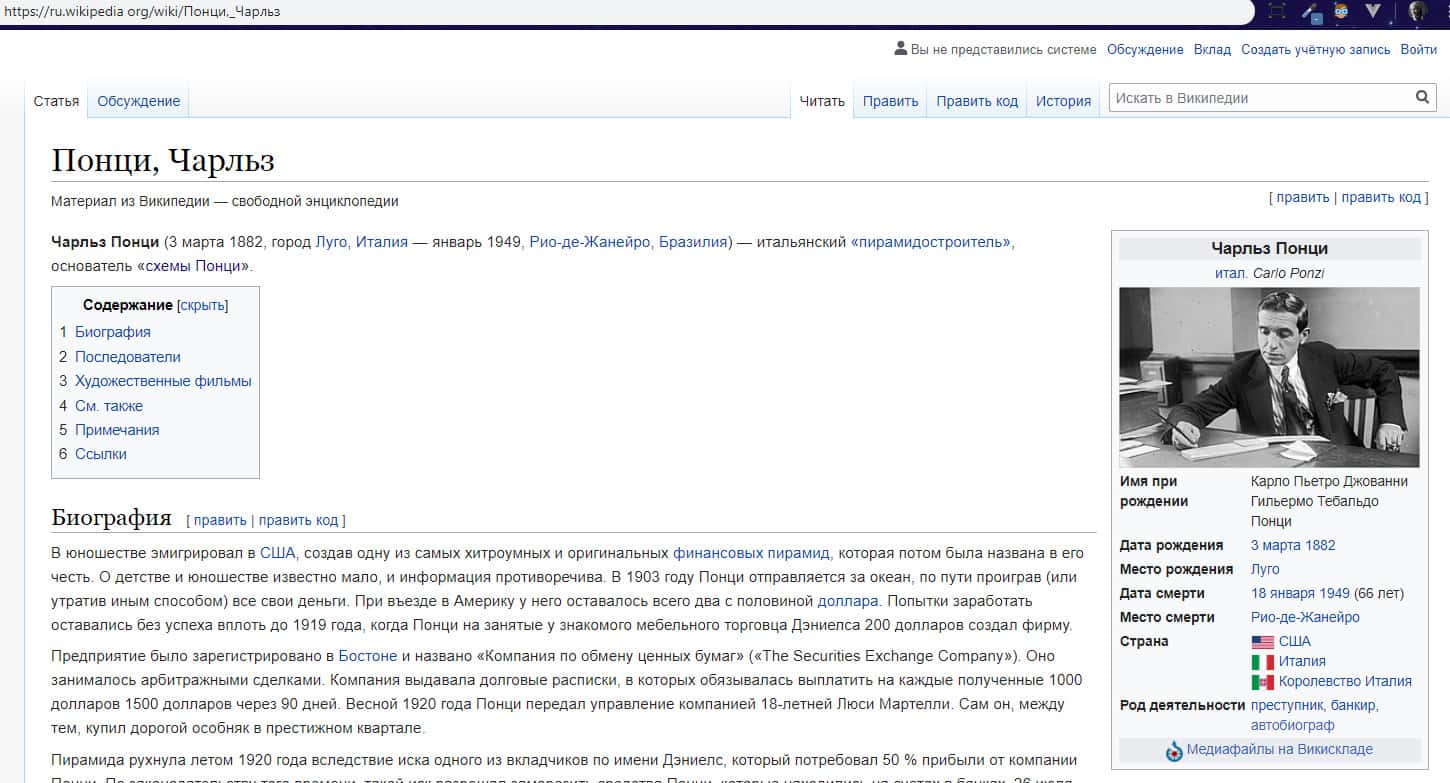Open the orange-haired character extension icon

tap(1341, 12)
